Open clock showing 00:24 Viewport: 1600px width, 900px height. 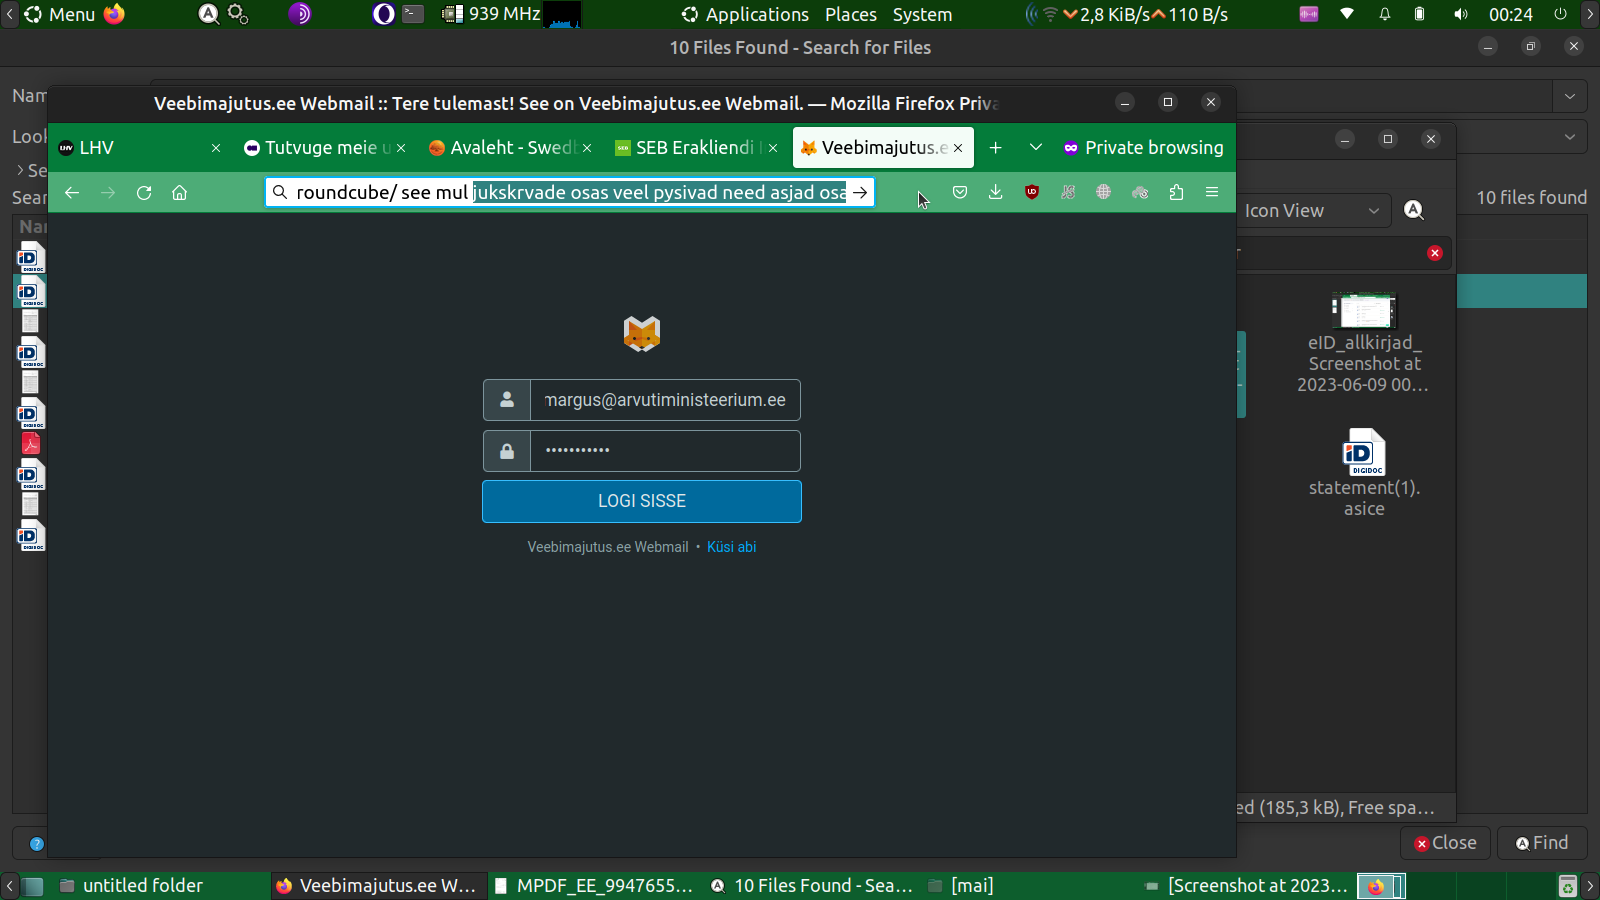[1510, 14]
